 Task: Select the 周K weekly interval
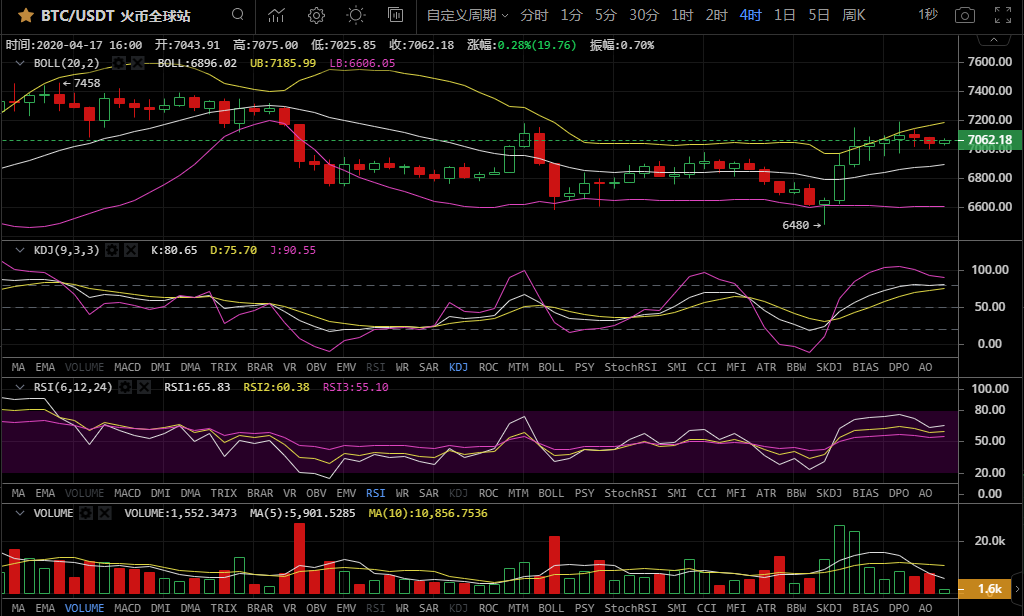pos(854,15)
